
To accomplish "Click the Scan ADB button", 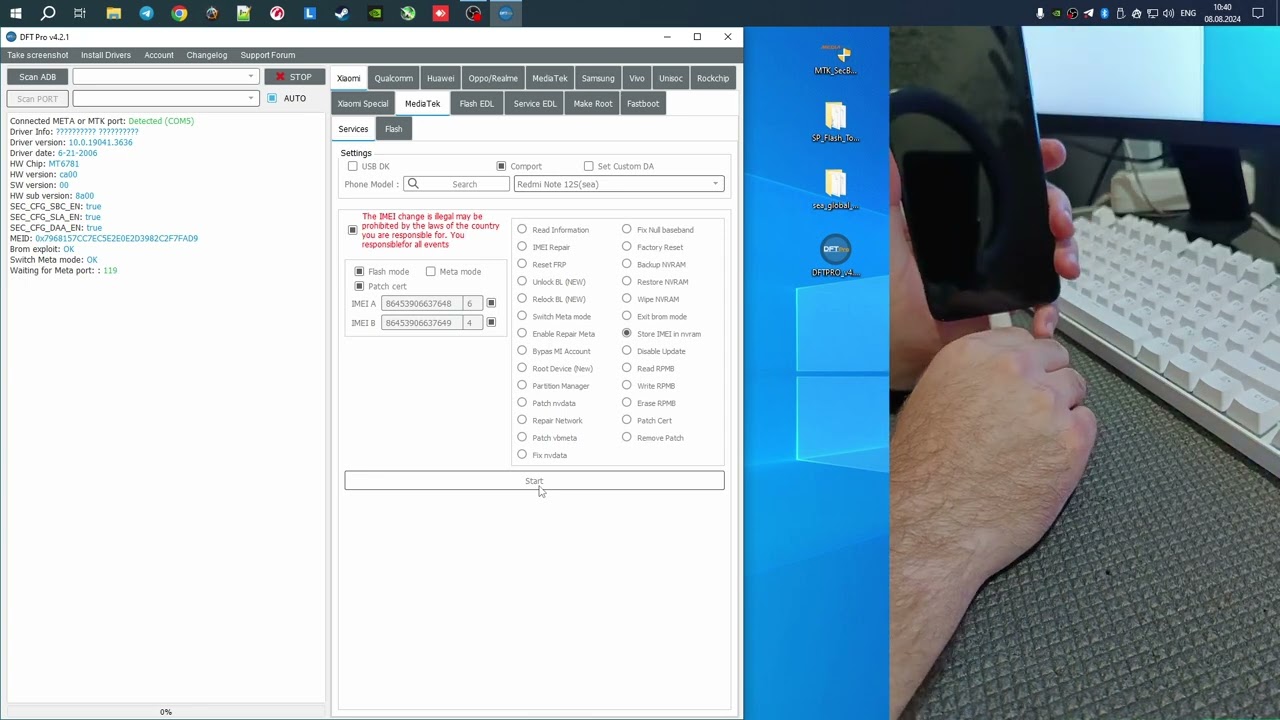I will (x=37, y=77).
